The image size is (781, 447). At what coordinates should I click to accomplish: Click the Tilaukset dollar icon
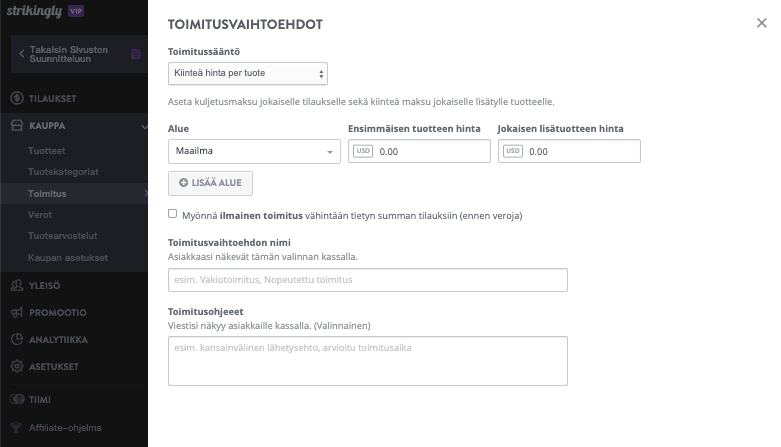coord(17,98)
